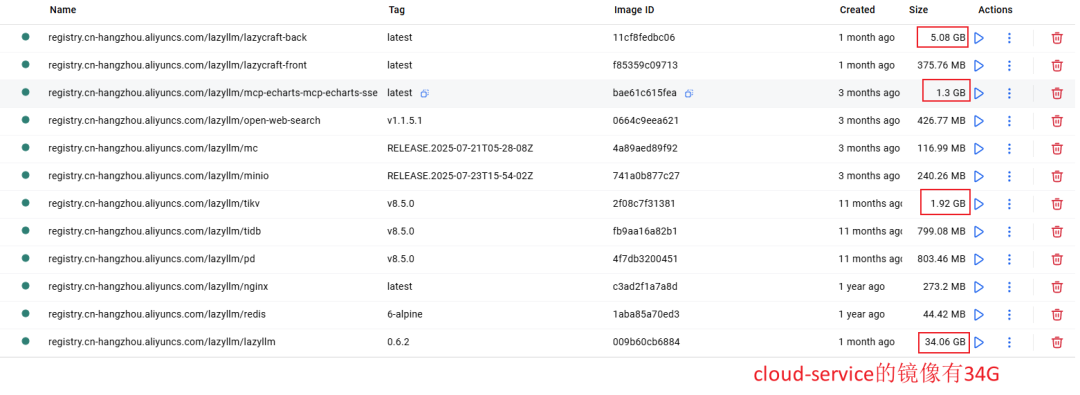Select image ID fb9aa16a82b1
Image resolution: width=1080 pixels, height=395 pixels.
coord(645,231)
